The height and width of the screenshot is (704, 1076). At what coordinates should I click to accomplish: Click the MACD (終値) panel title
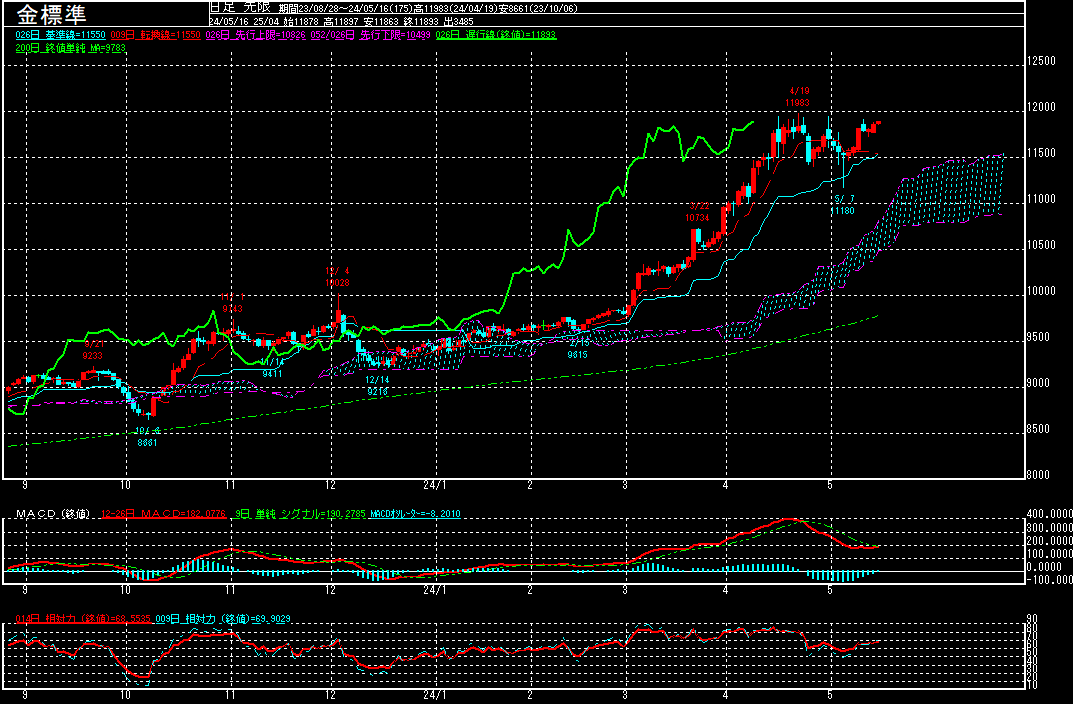point(53,514)
